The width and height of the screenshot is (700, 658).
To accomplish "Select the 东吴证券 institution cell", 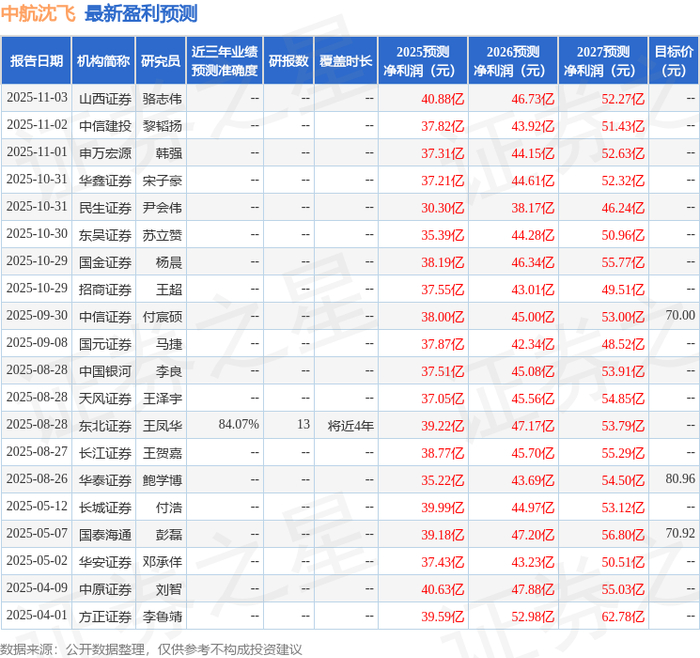I will pos(105,235).
